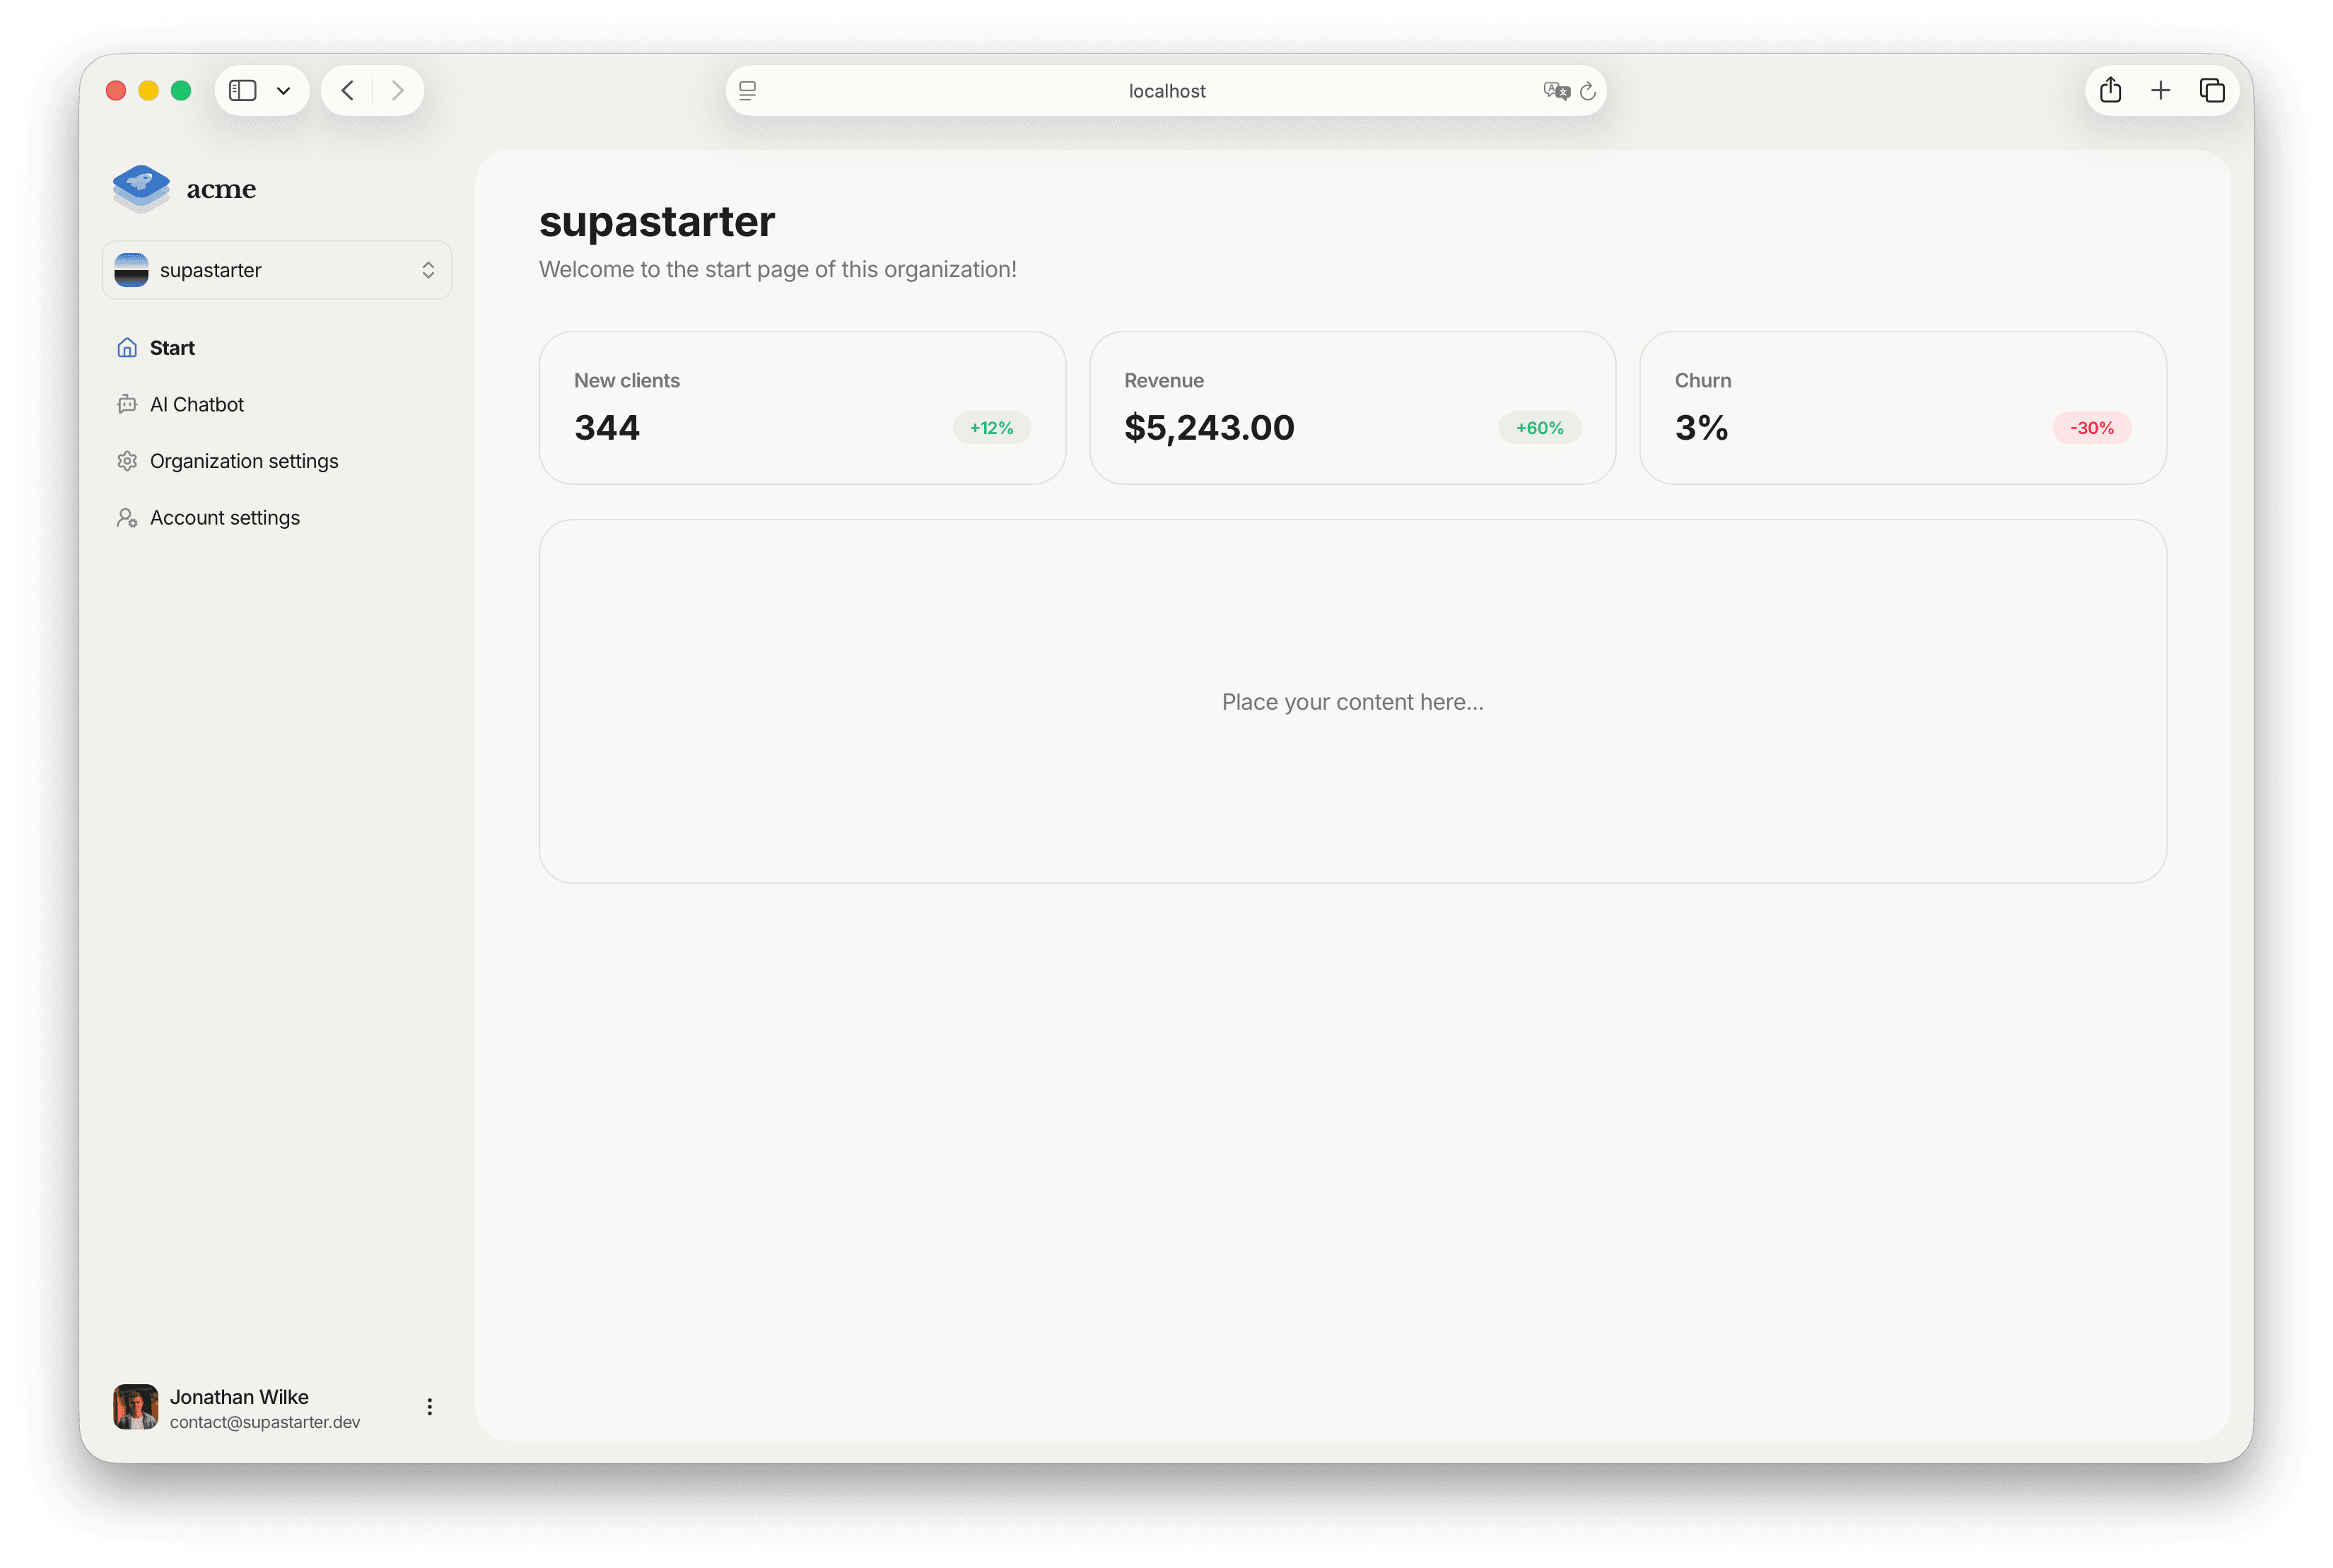Expand the sidebar toggle chevron
2333x1568 pixels.
[x=283, y=90]
